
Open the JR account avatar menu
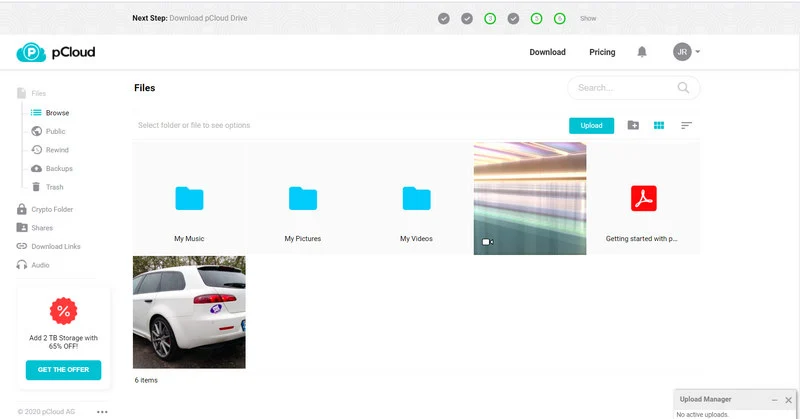point(686,52)
